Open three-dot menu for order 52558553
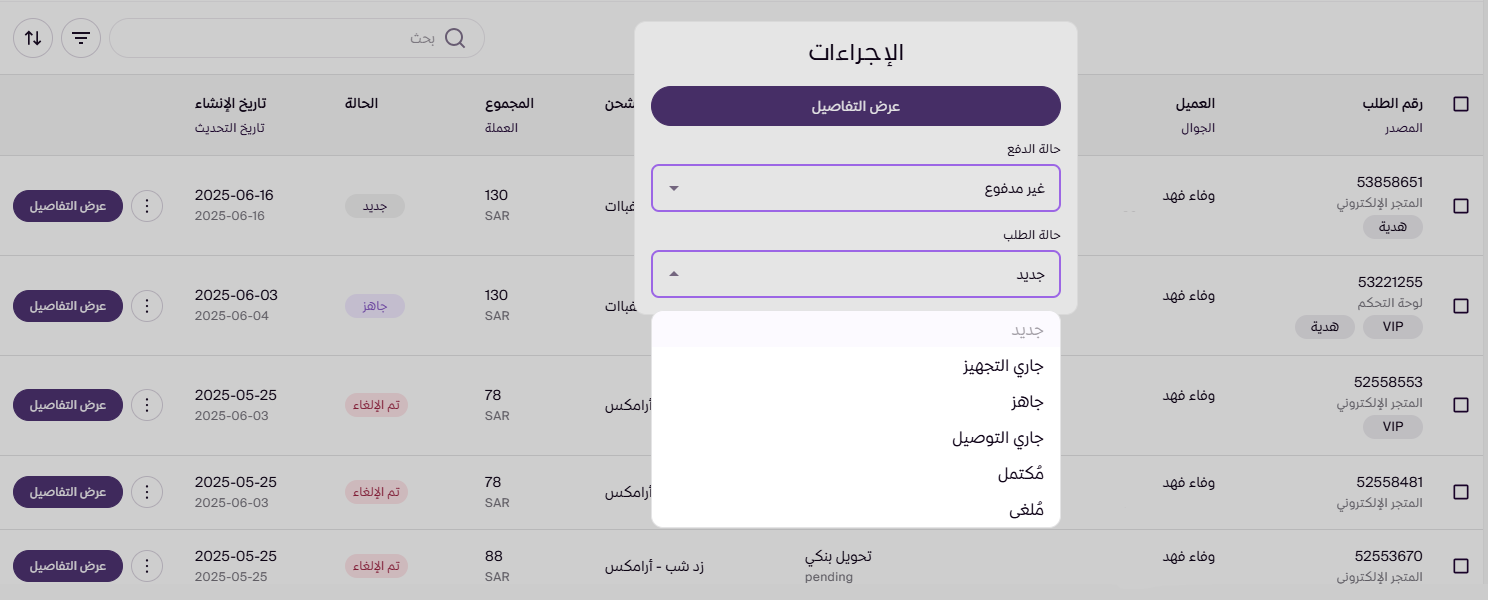Viewport: 1488px width, 600px height. pos(147,405)
